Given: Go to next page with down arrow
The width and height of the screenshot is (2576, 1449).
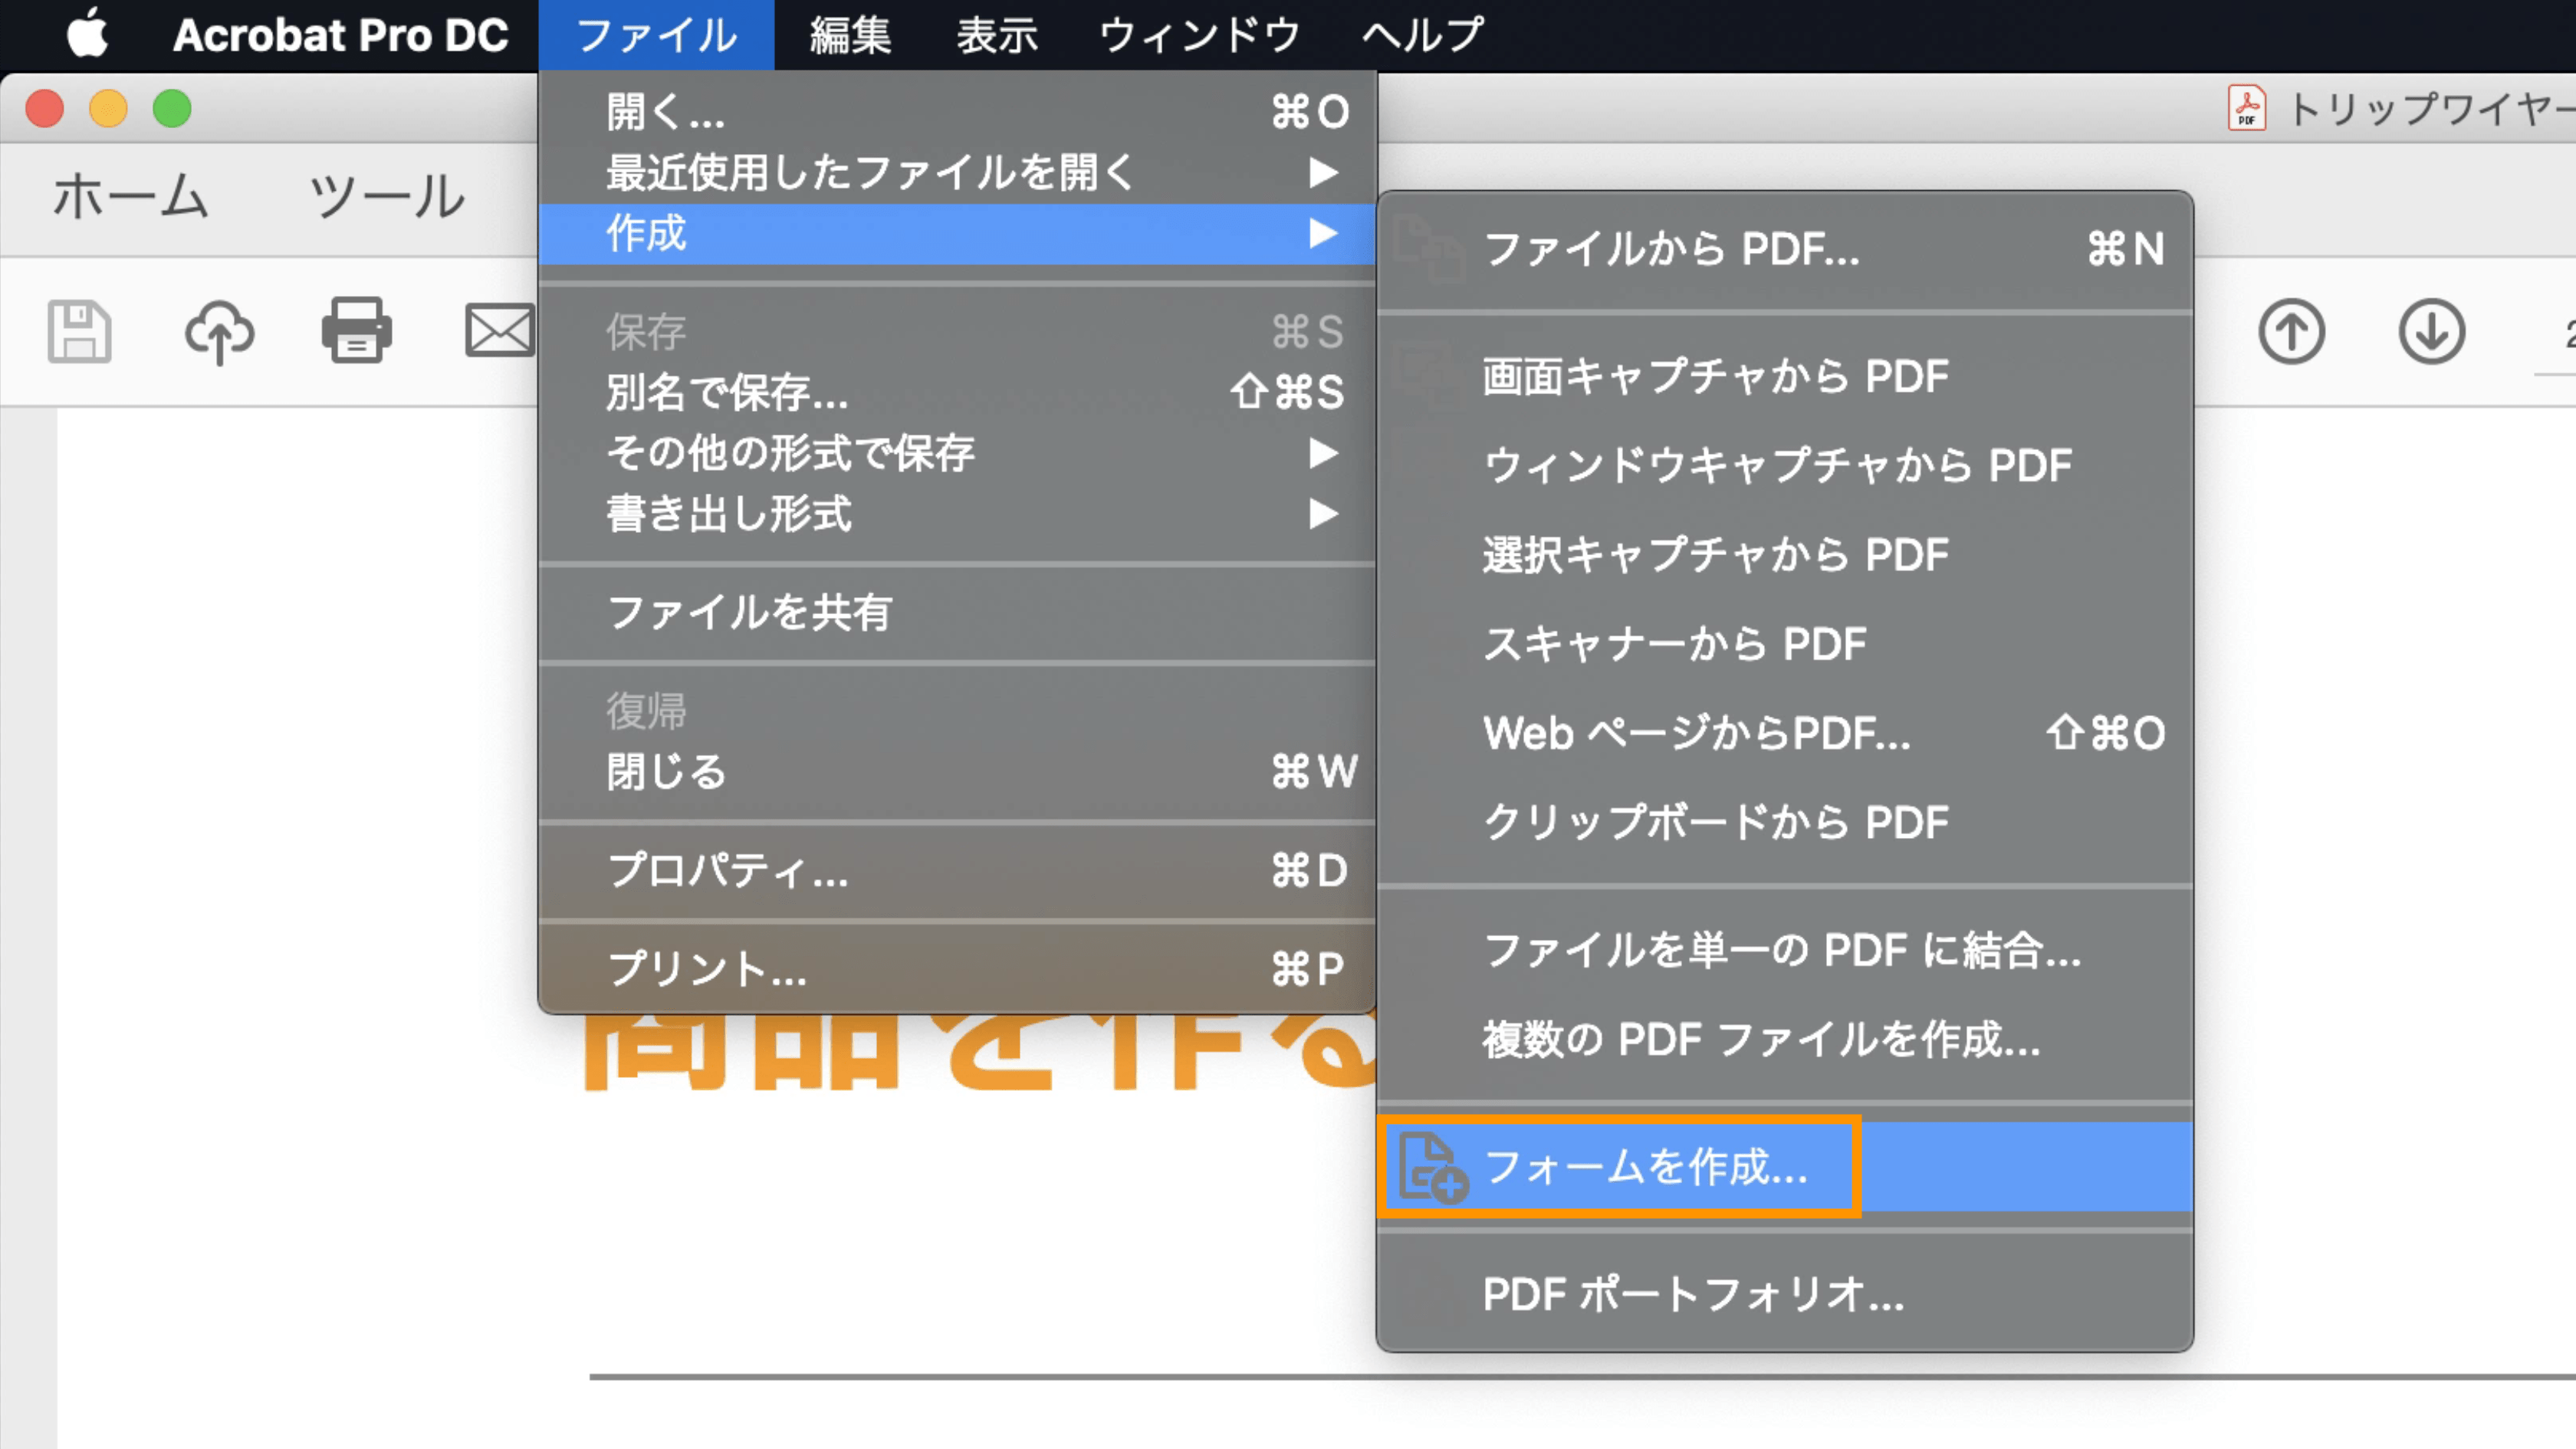Looking at the screenshot, I should 2431,331.
